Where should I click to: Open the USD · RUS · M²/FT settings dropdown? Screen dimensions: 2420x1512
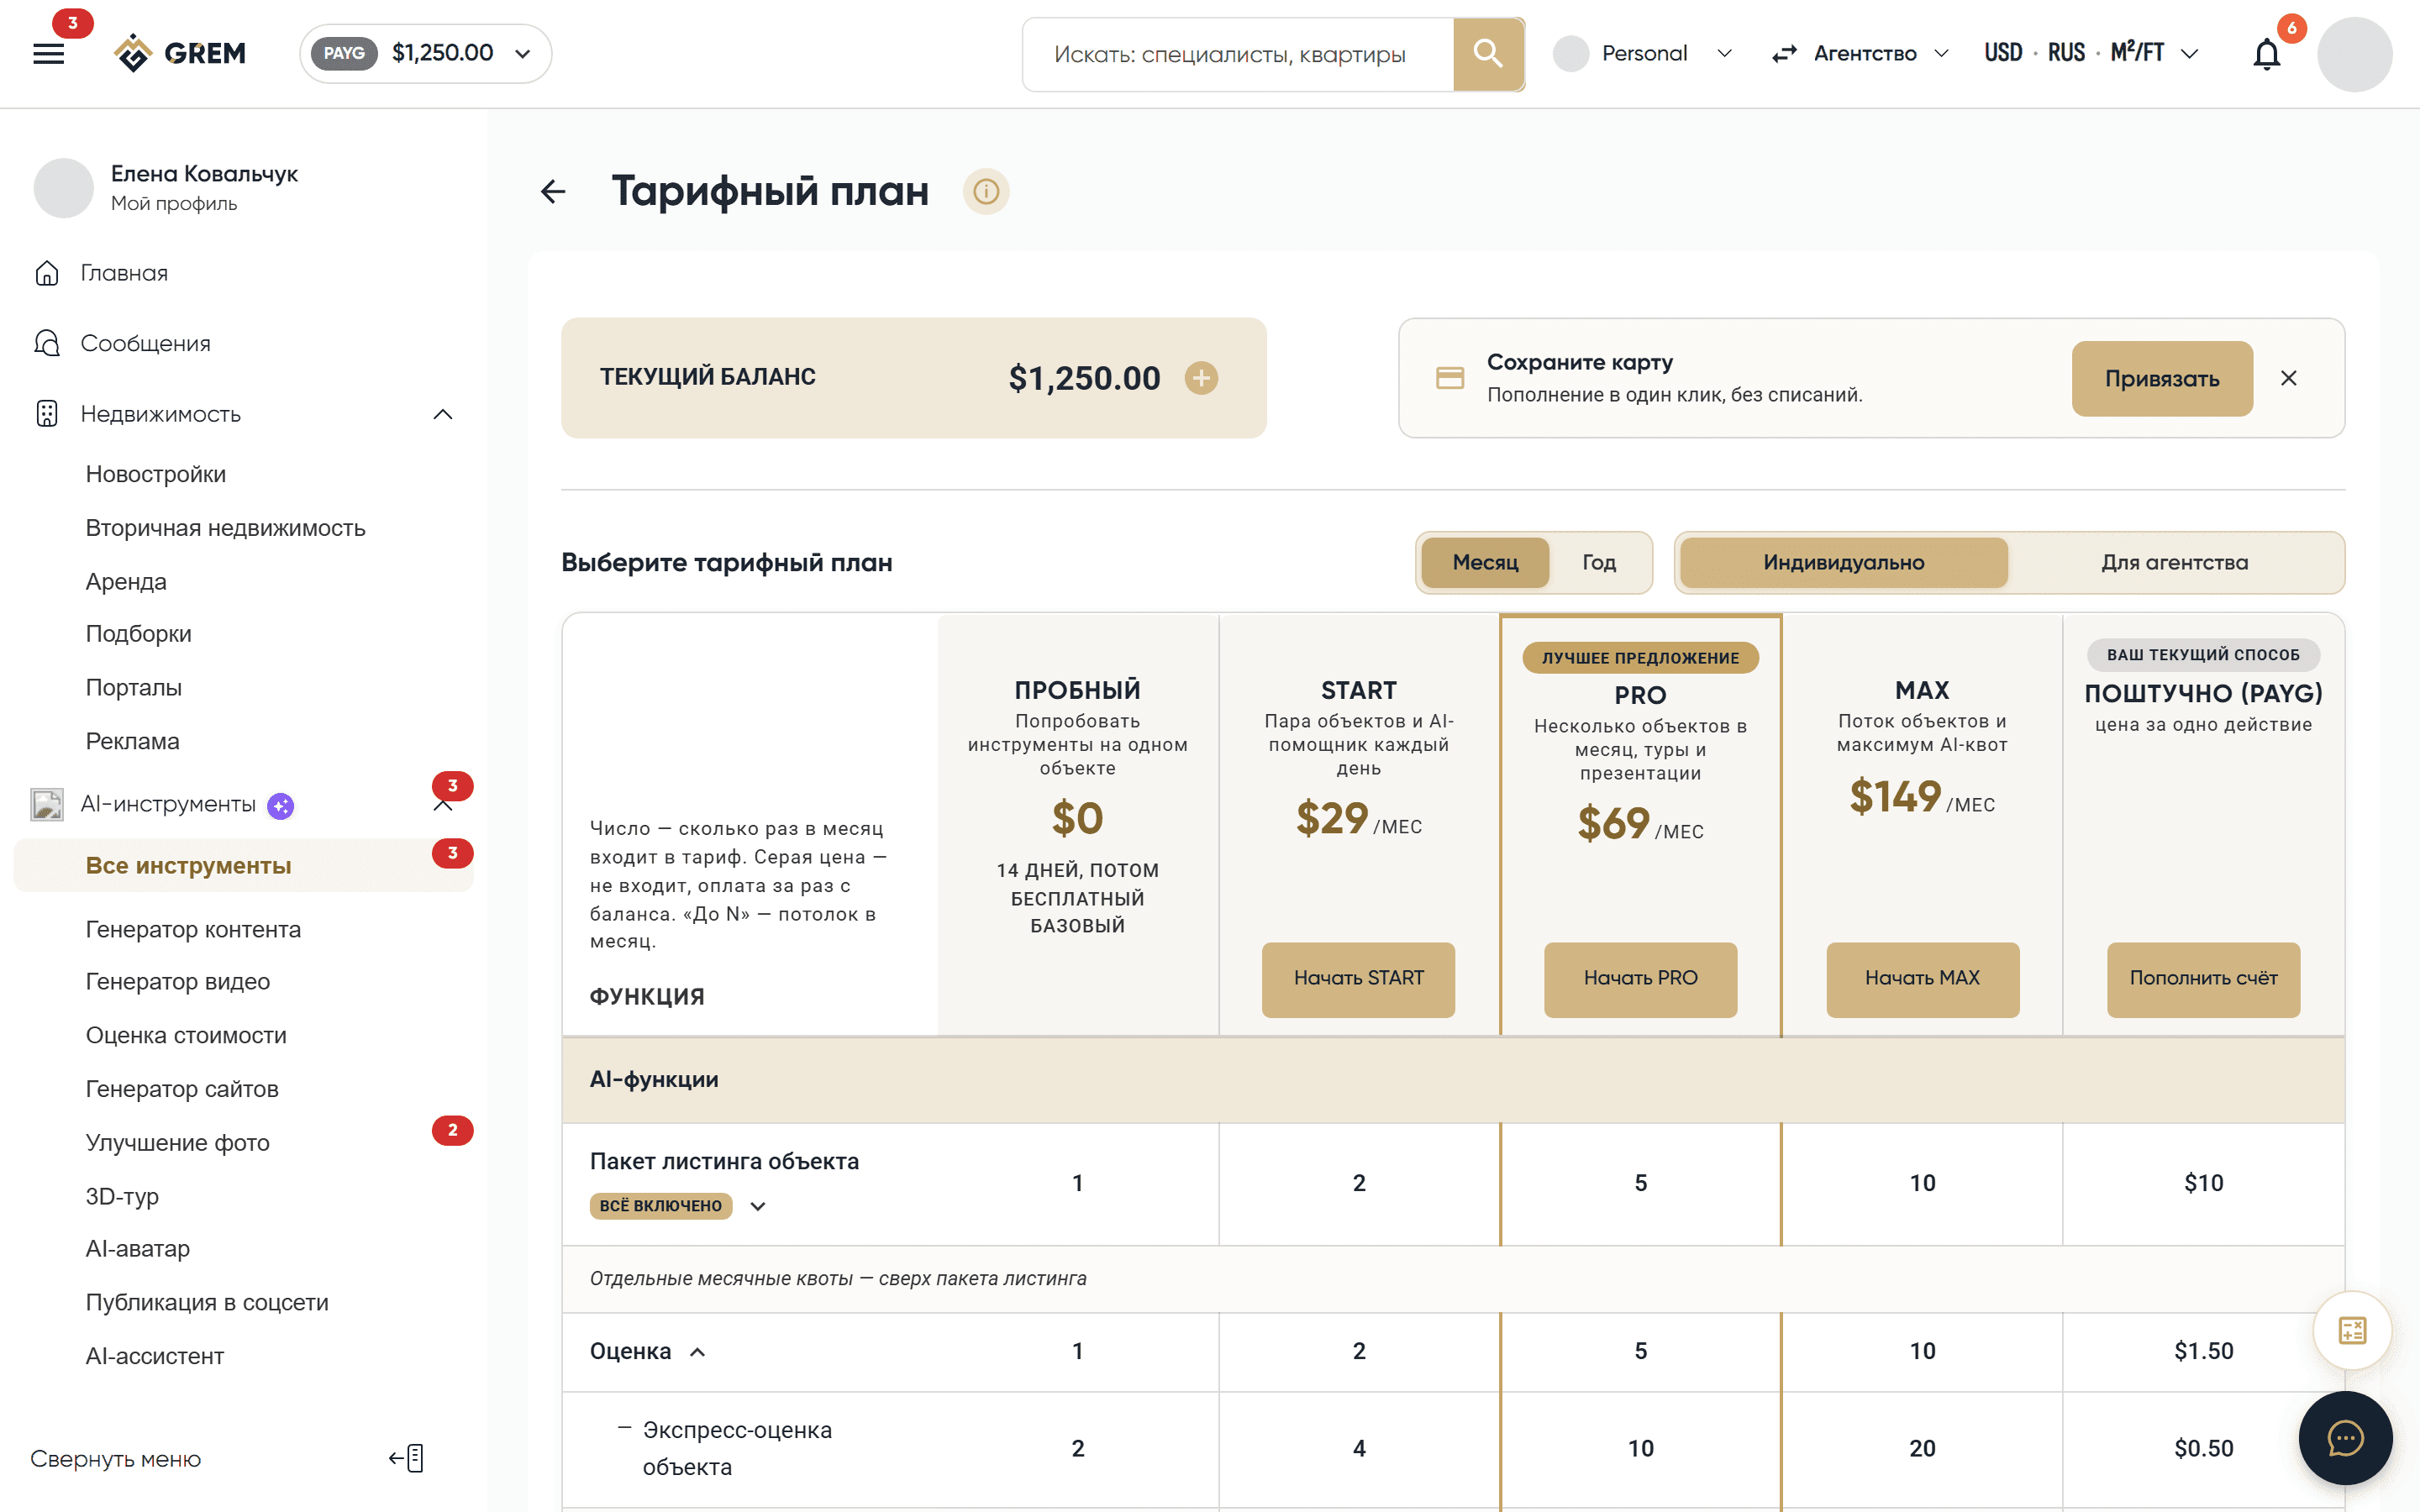[x=2091, y=54]
